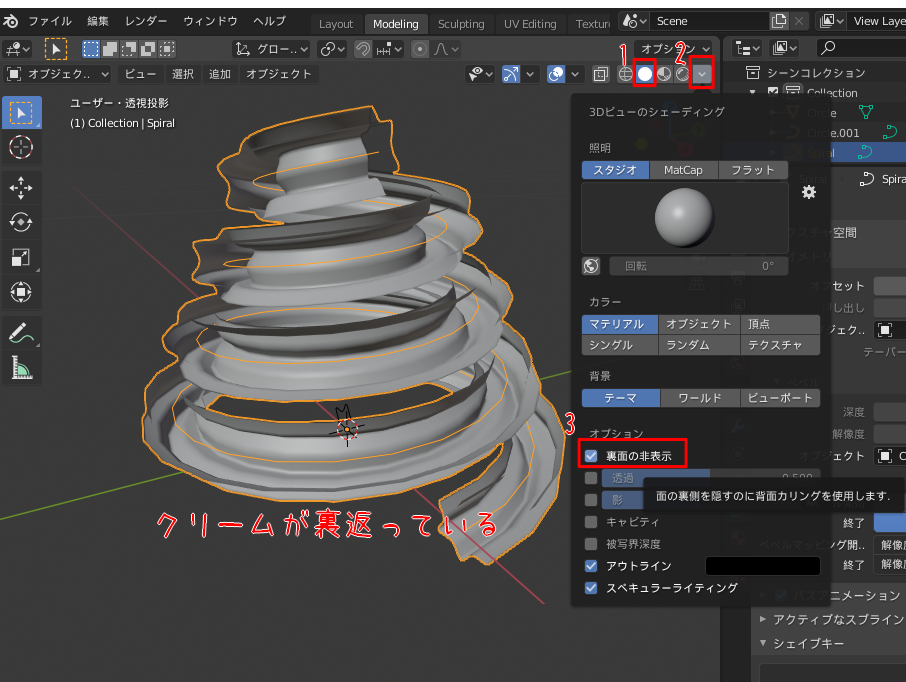Uncheck the アウトライン checkbox
Viewport: 906px width, 682px height.
591,566
